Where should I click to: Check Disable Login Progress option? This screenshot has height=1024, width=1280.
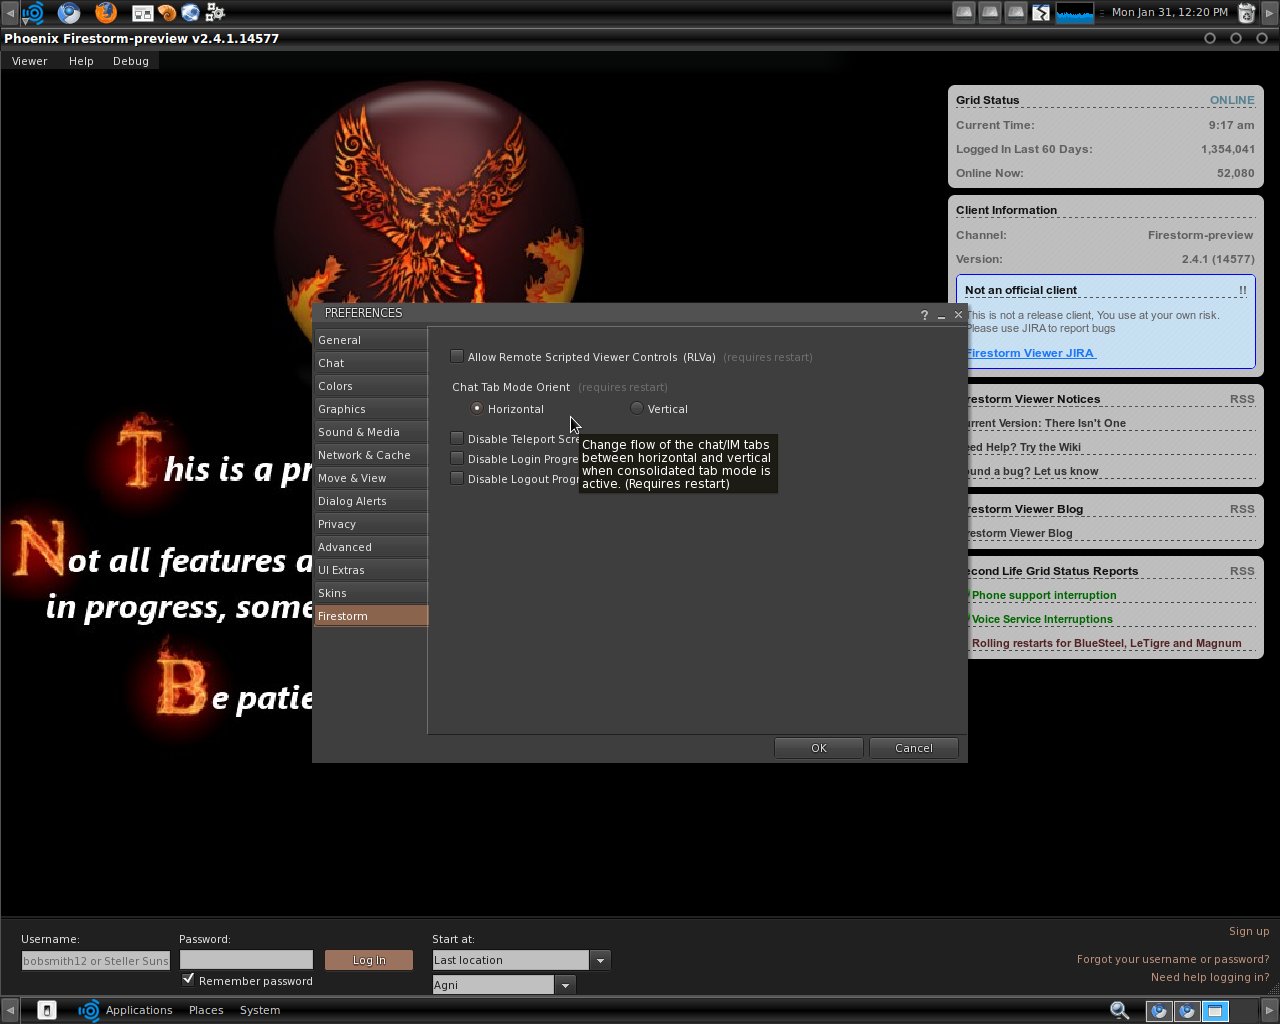pos(457,458)
